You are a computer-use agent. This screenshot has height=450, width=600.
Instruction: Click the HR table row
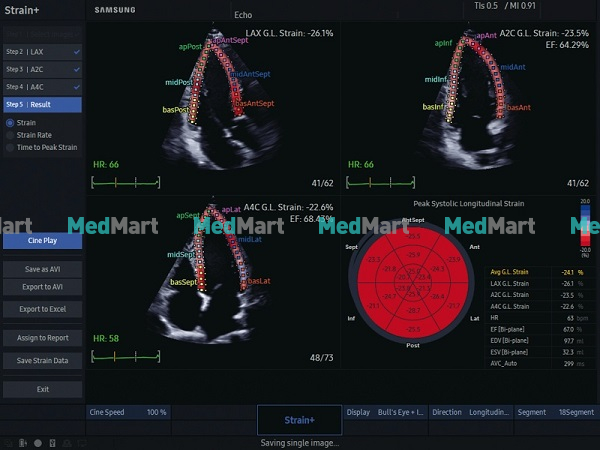(540, 318)
